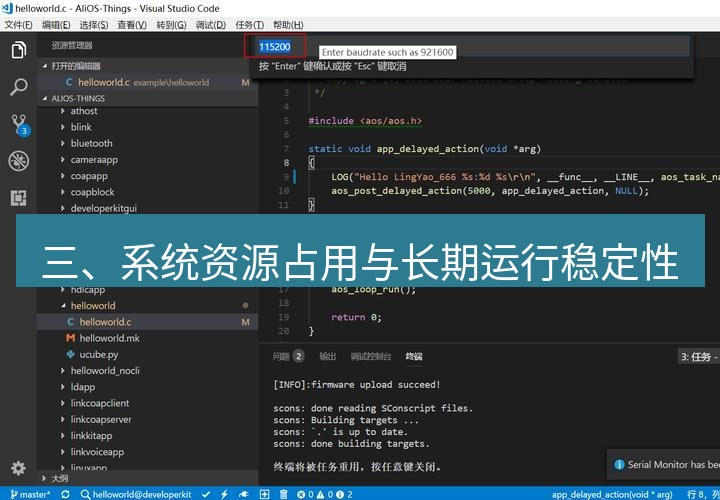Click the make icon beside helloworld.mk

pyautogui.click(x=70, y=338)
